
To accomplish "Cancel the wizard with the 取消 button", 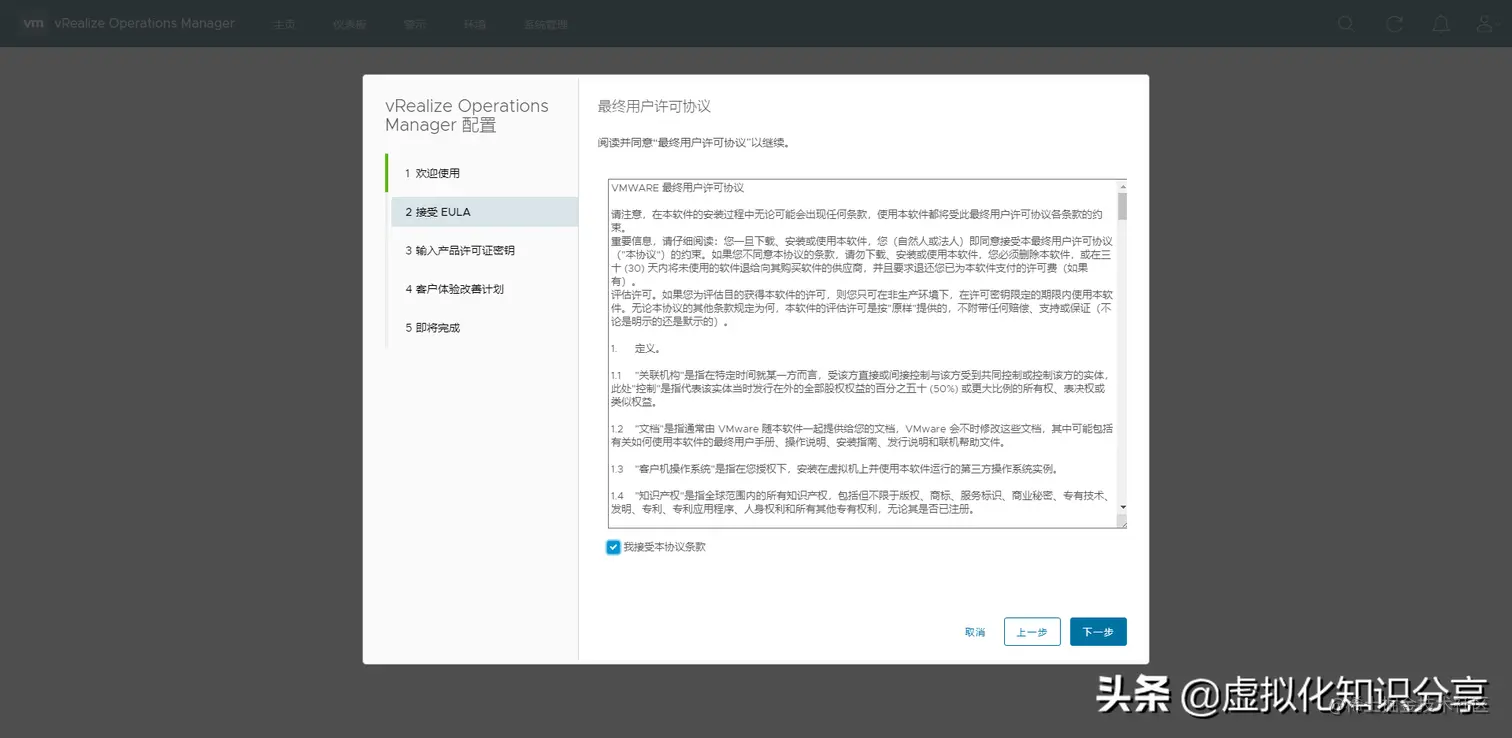I will point(974,631).
